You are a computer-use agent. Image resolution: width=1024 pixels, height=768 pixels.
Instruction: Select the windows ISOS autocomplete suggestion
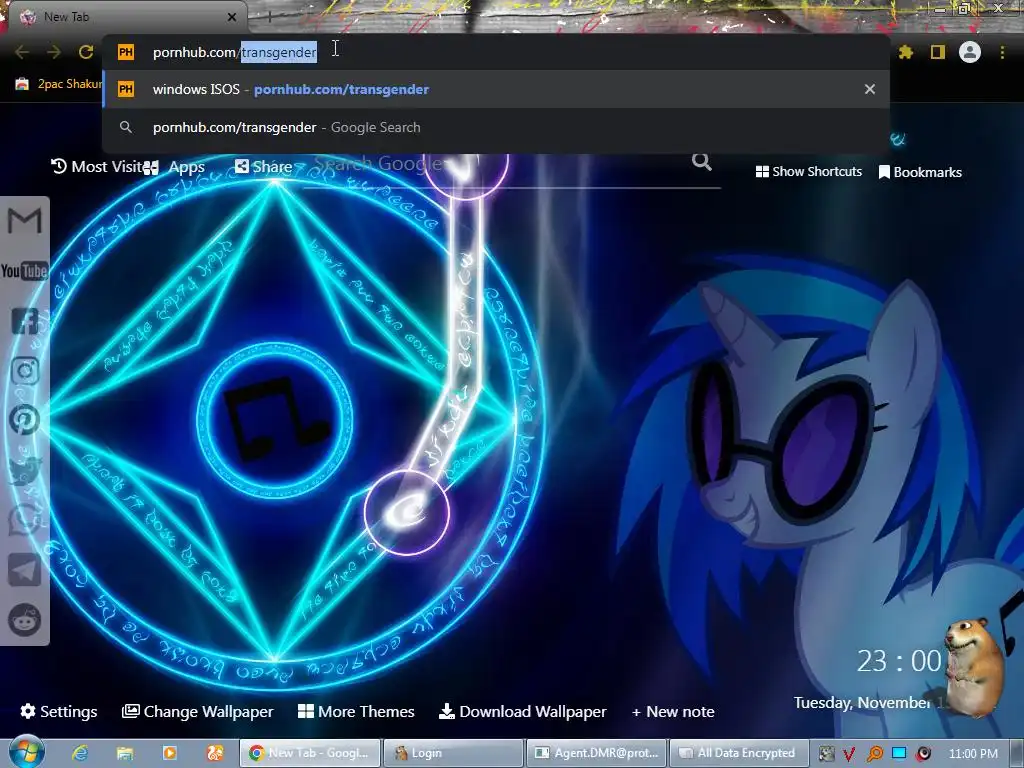(496, 89)
